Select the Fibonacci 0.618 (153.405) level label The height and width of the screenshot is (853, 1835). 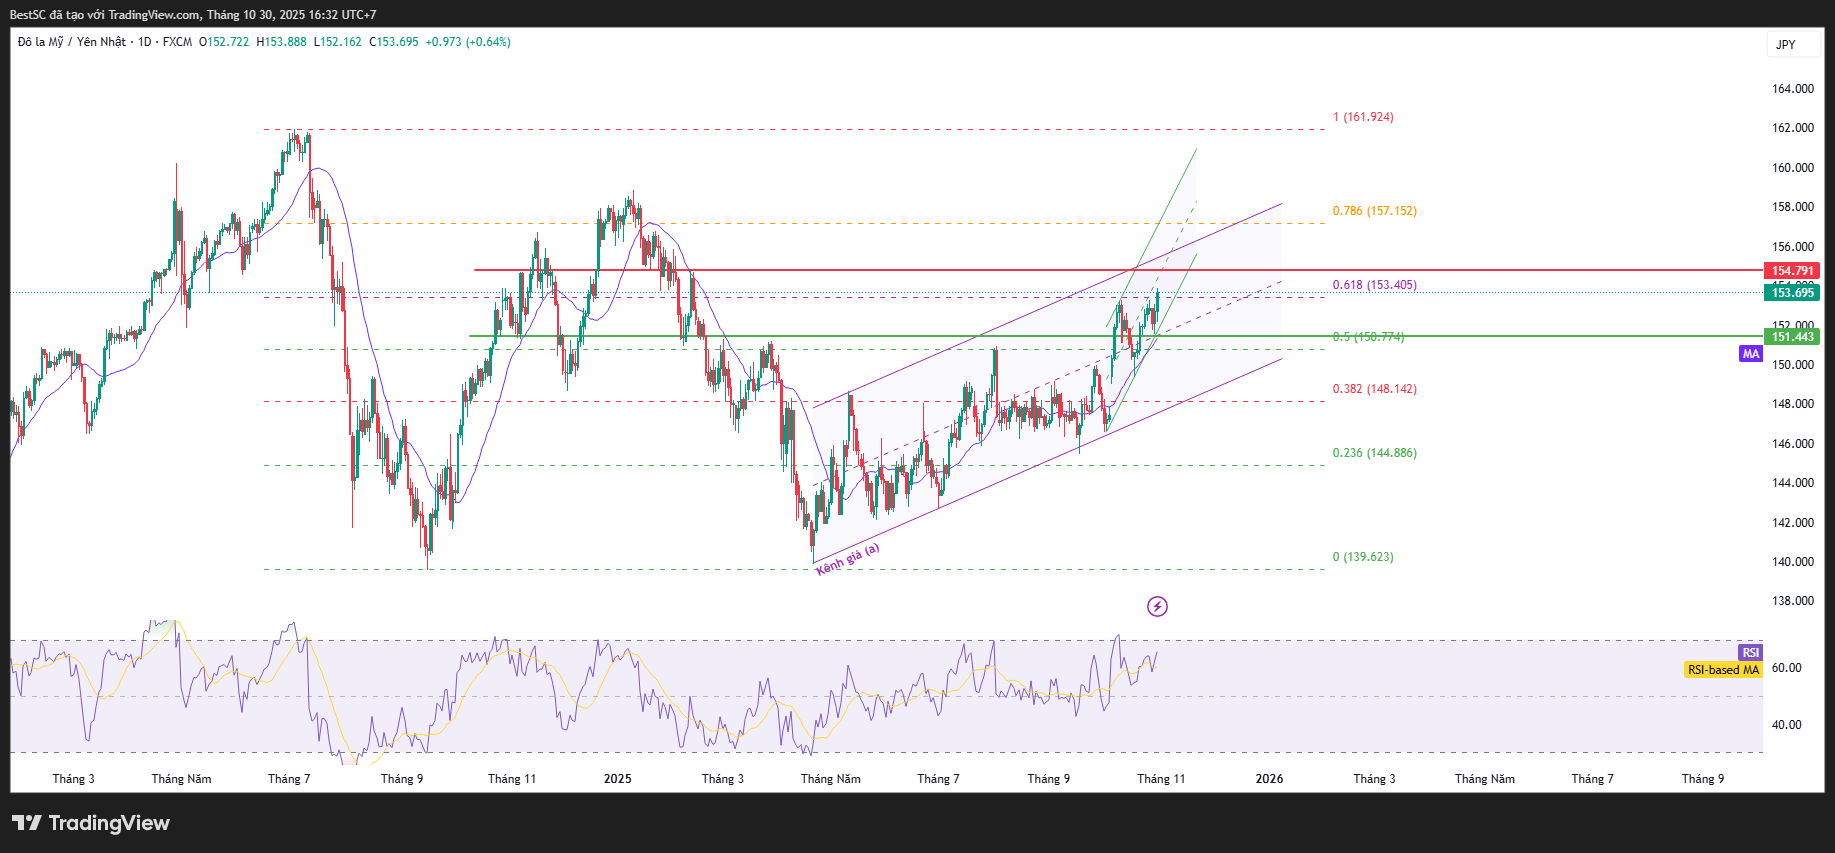click(1374, 285)
